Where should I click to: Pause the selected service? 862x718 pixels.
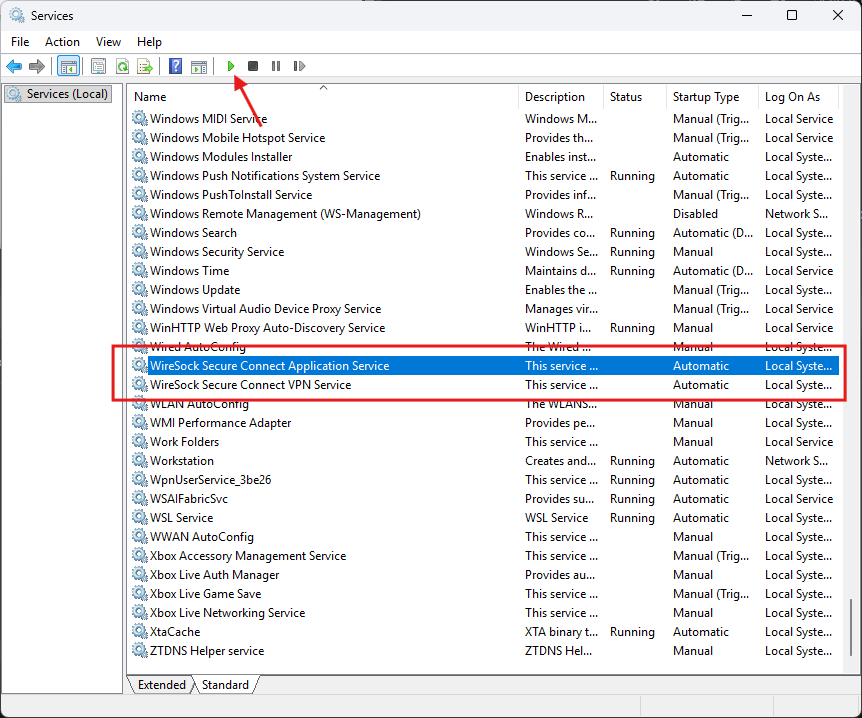tap(277, 66)
